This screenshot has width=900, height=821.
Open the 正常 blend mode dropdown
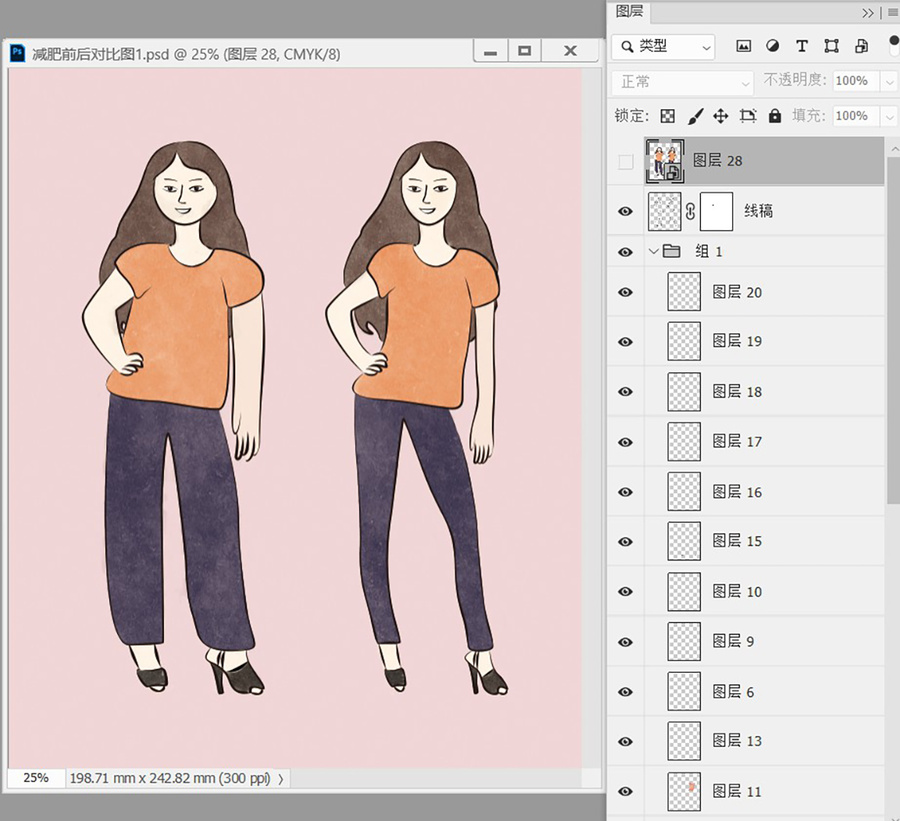tap(682, 82)
